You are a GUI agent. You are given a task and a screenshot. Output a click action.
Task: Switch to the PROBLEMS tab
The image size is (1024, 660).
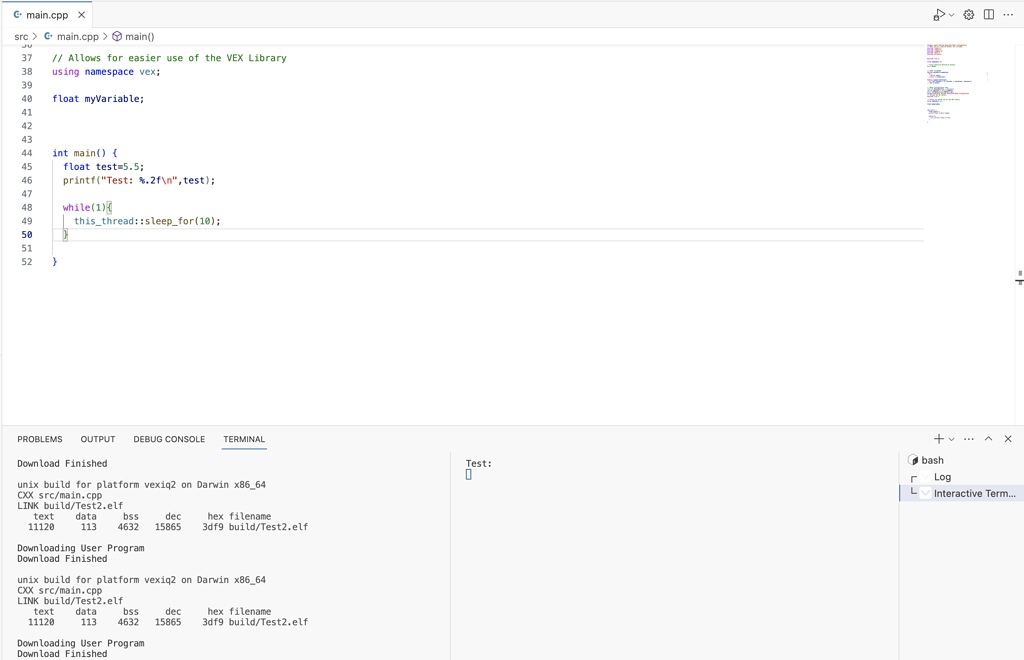coord(40,439)
